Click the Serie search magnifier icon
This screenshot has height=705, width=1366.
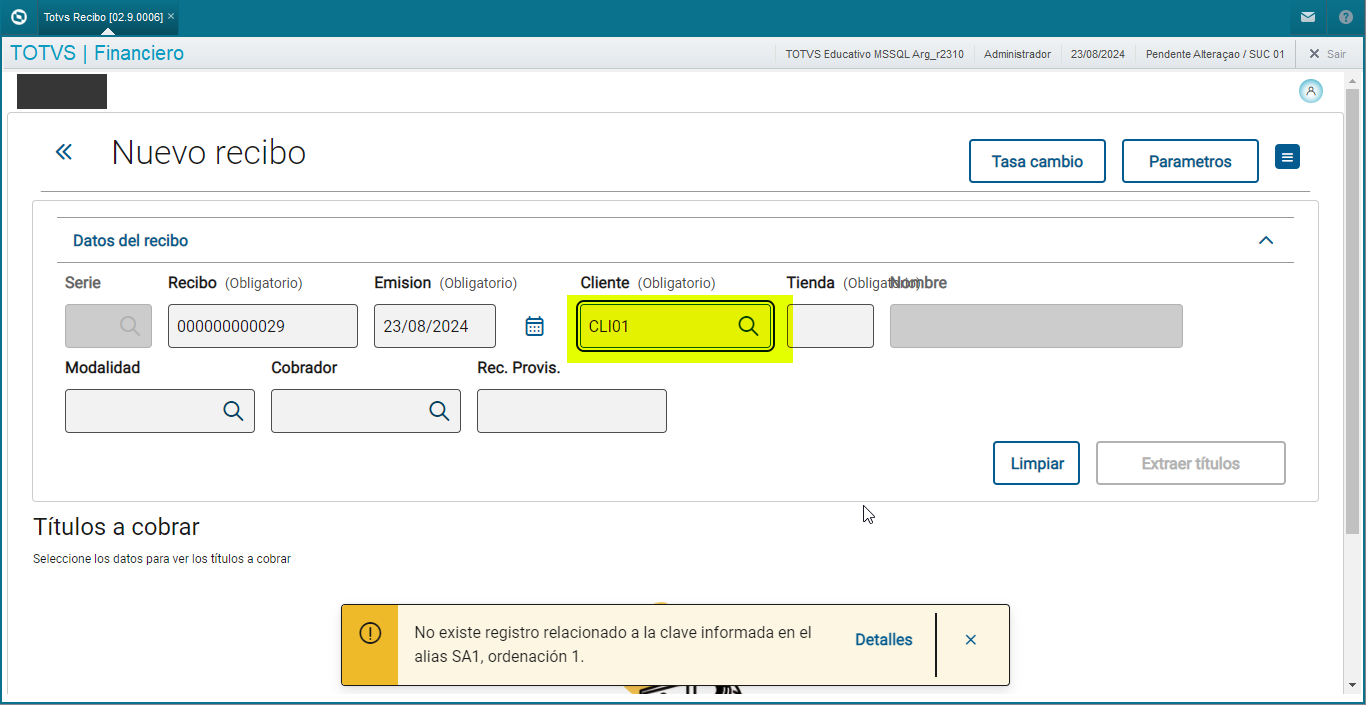click(x=129, y=325)
